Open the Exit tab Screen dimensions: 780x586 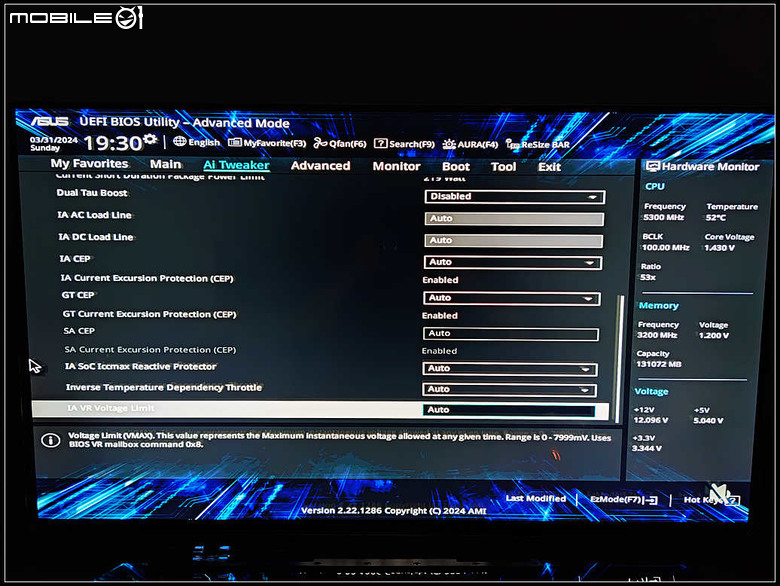point(549,167)
